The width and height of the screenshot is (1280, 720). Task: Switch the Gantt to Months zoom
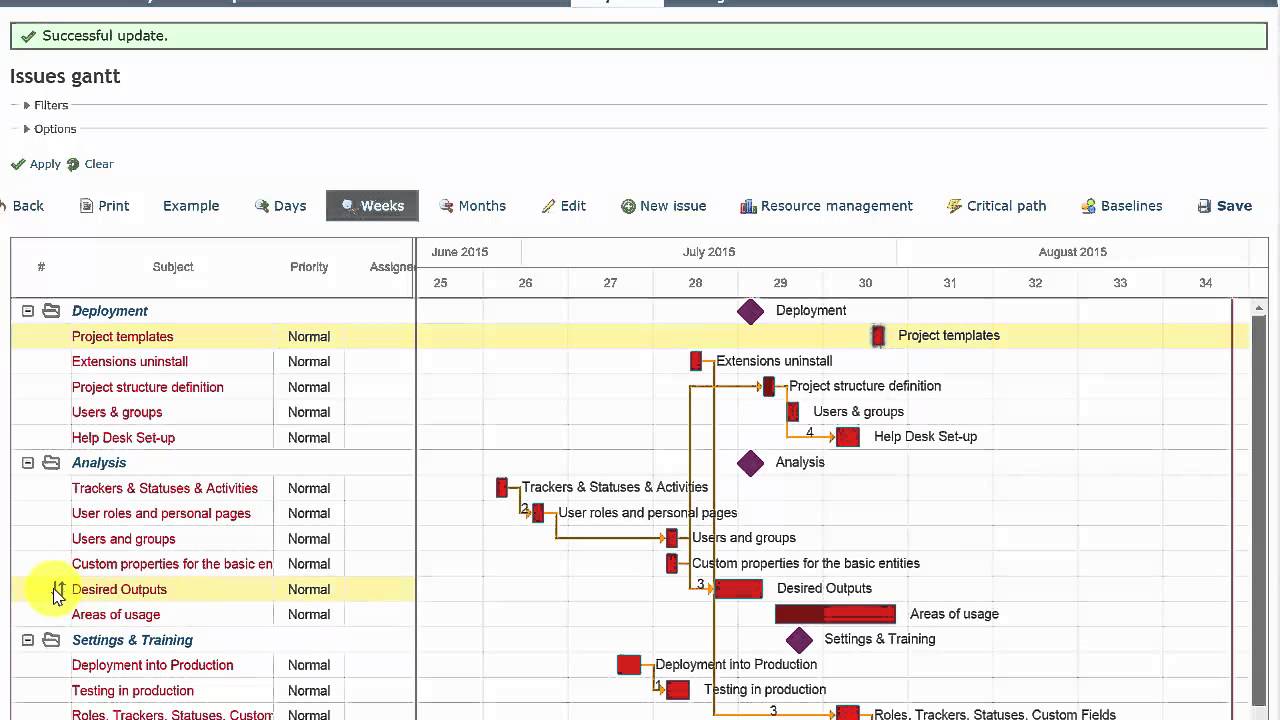point(472,206)
